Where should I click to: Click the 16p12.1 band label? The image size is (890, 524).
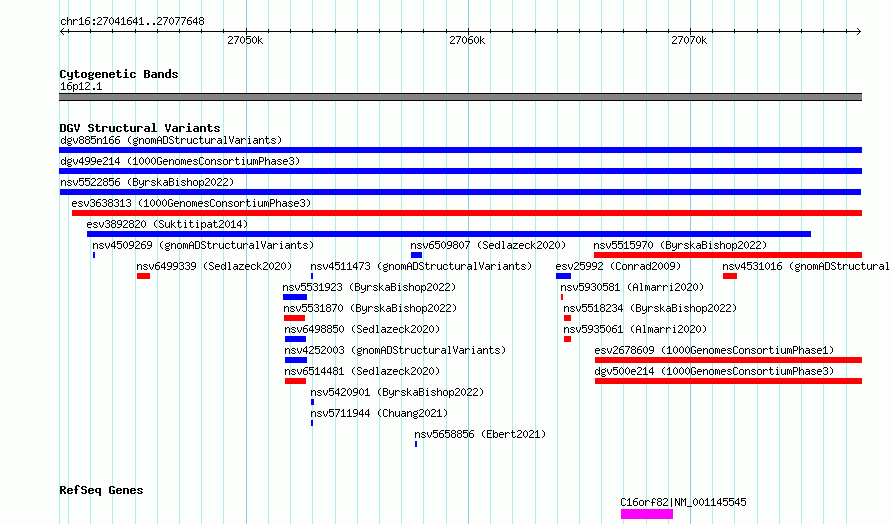click(81, 86)
